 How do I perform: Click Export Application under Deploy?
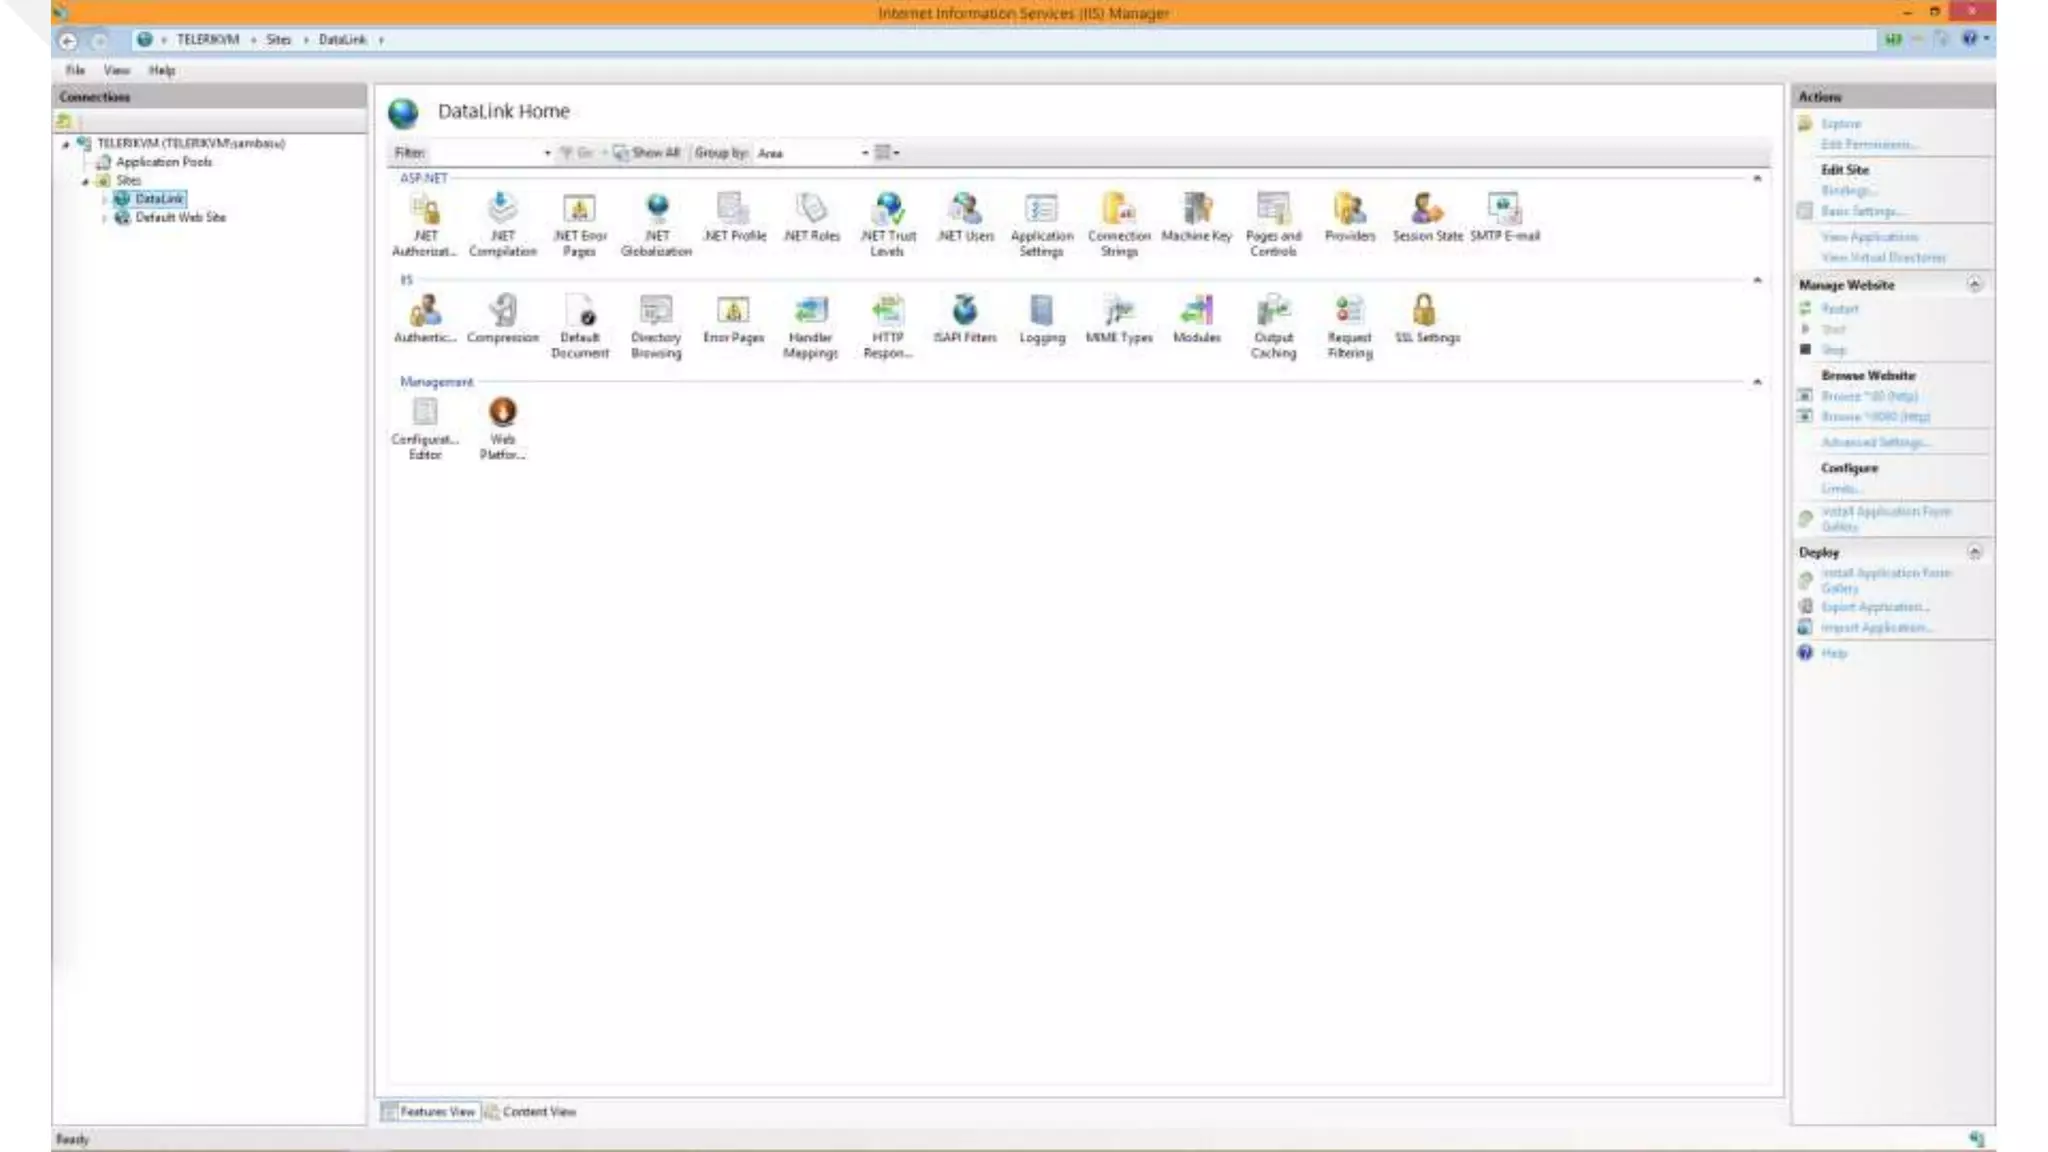pyautogui.click(x=1875, y=607)
